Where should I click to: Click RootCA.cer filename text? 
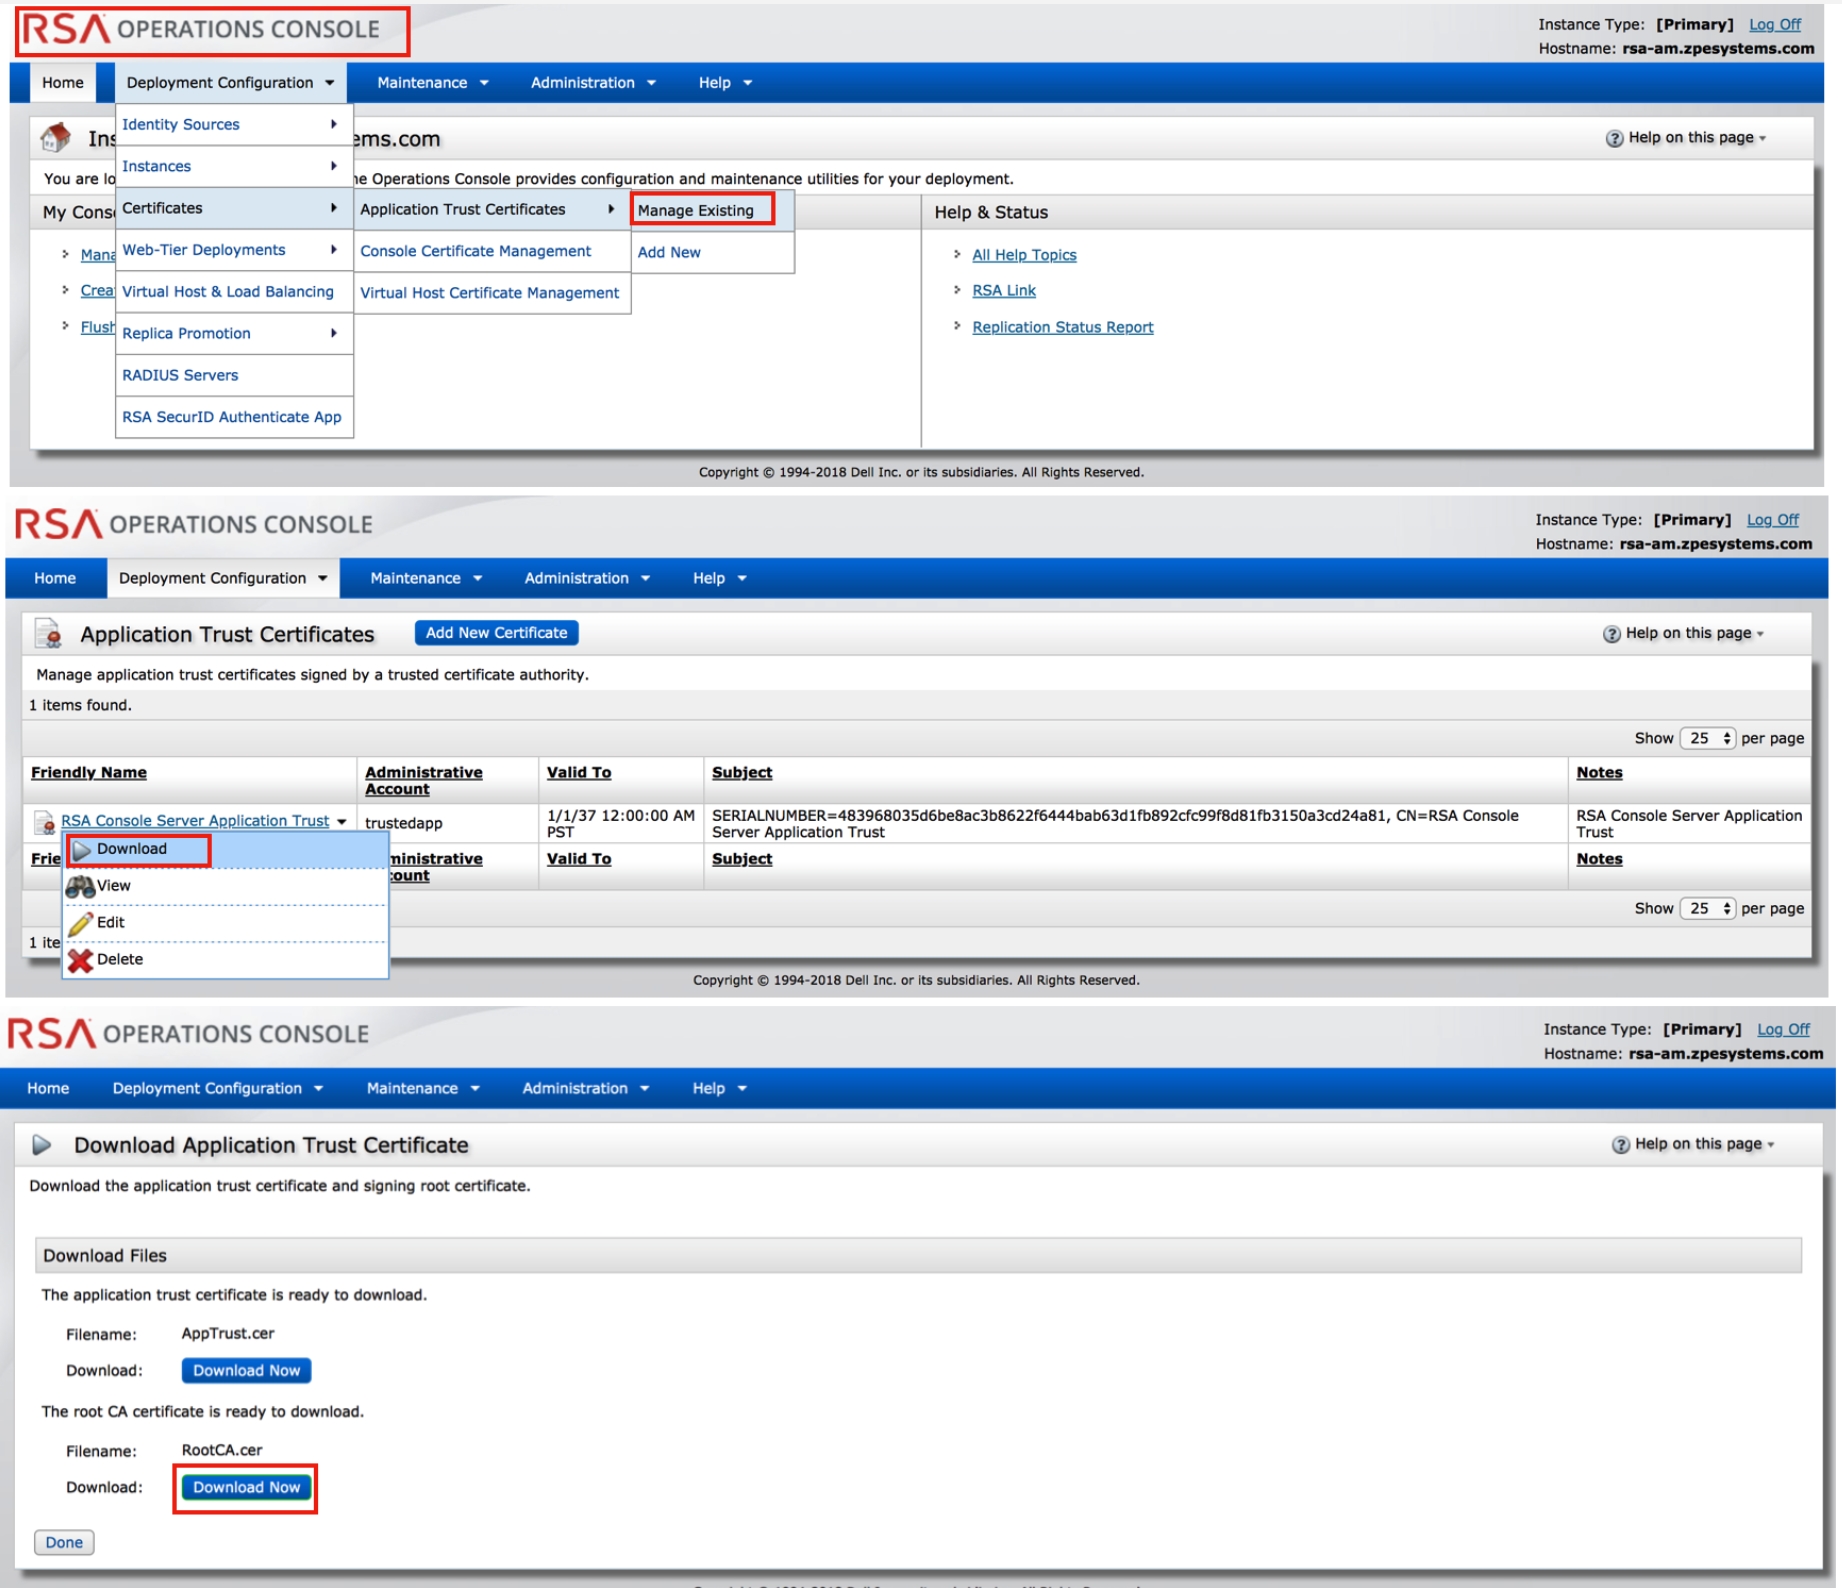tap(222, 1451)
